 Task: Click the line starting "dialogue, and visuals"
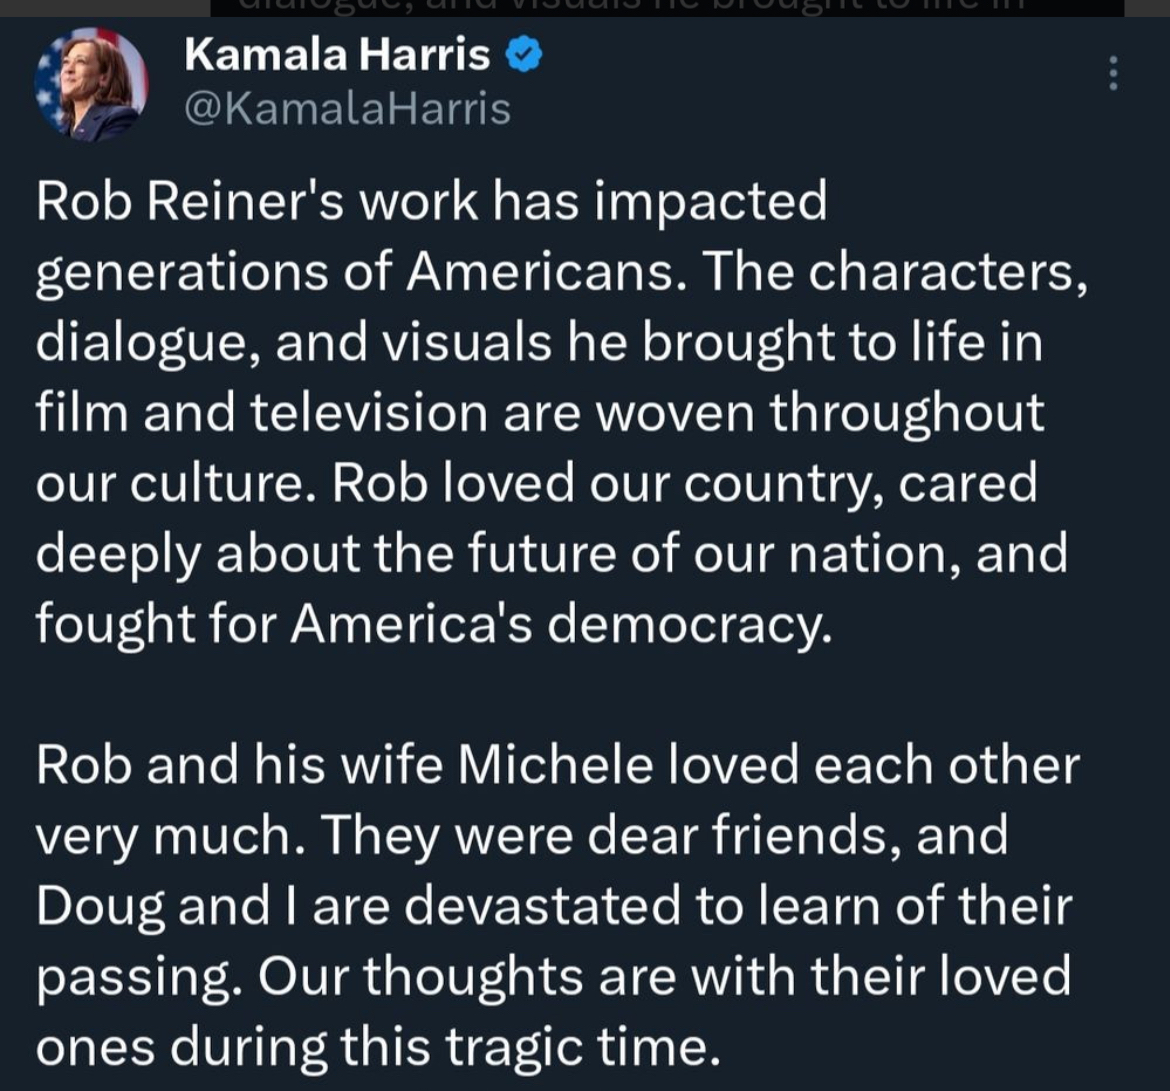tap(538, 341)
